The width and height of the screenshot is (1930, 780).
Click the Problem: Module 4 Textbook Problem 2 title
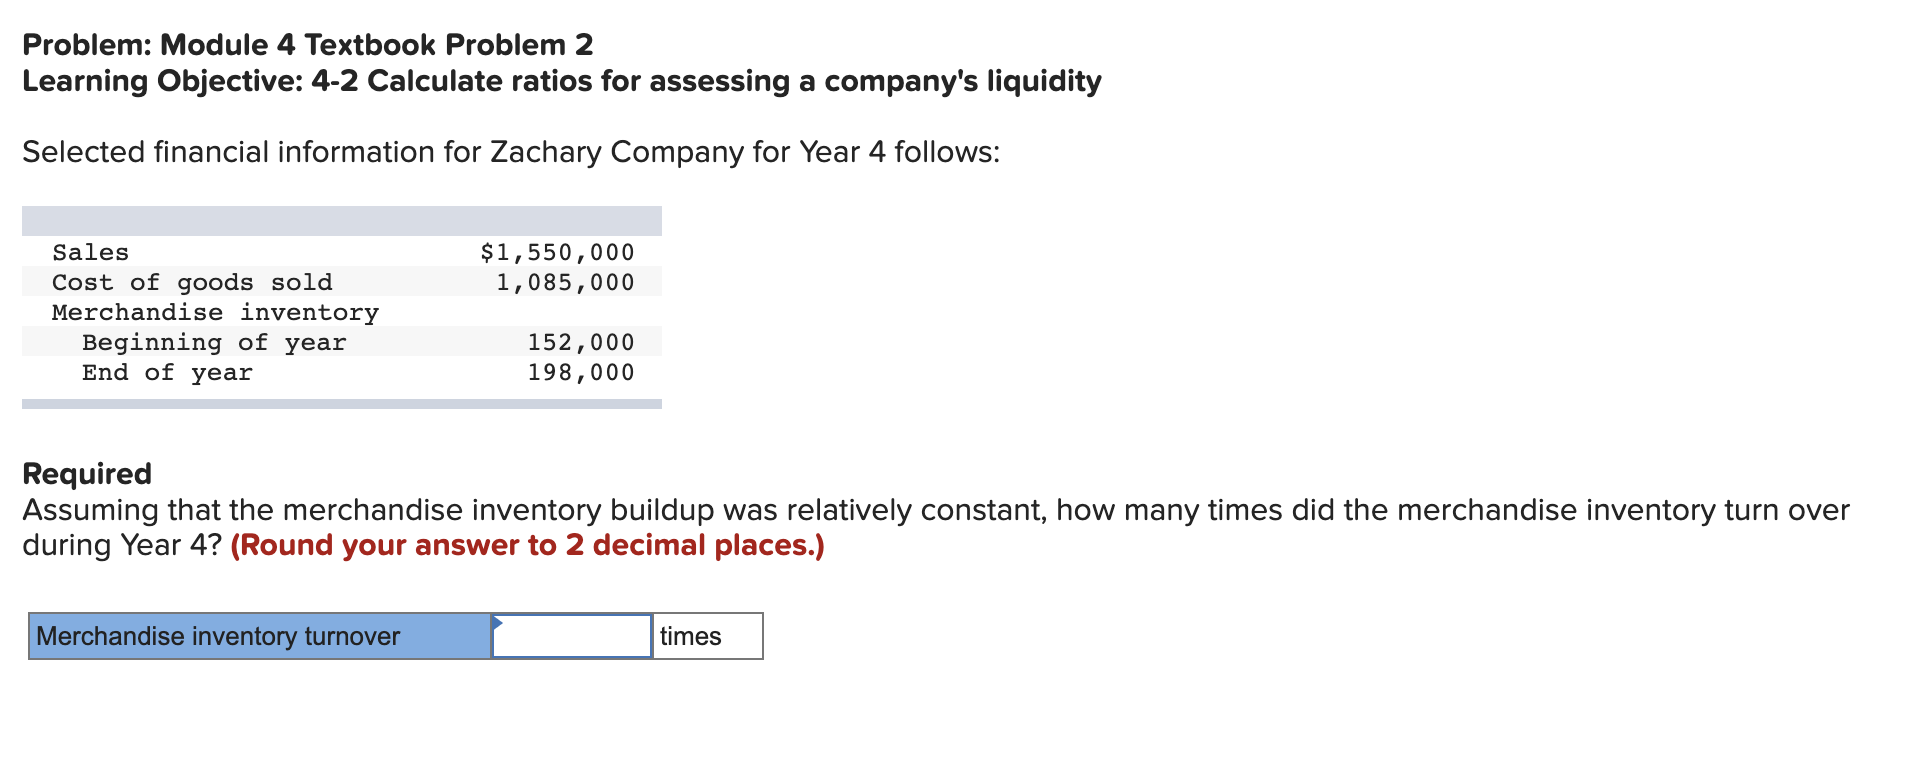coord(307,44)
